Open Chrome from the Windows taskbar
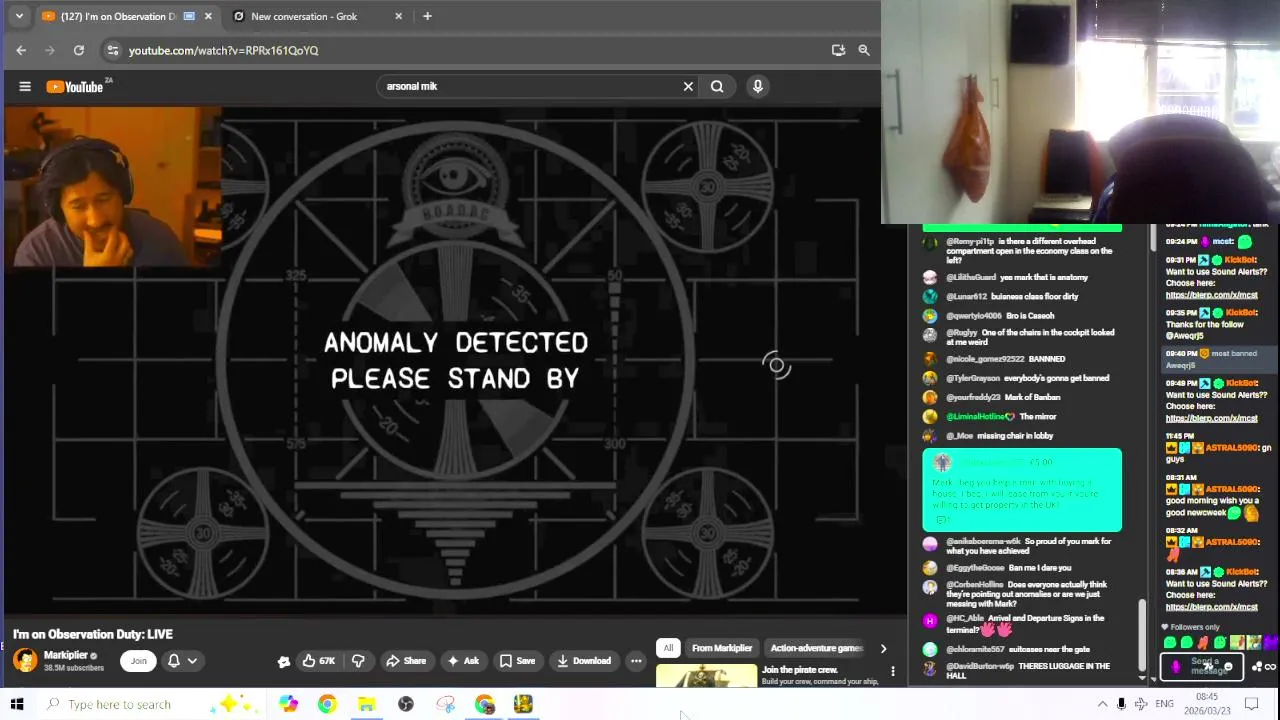The width and height of the screenshot is (1280, 720). (327, 704)
